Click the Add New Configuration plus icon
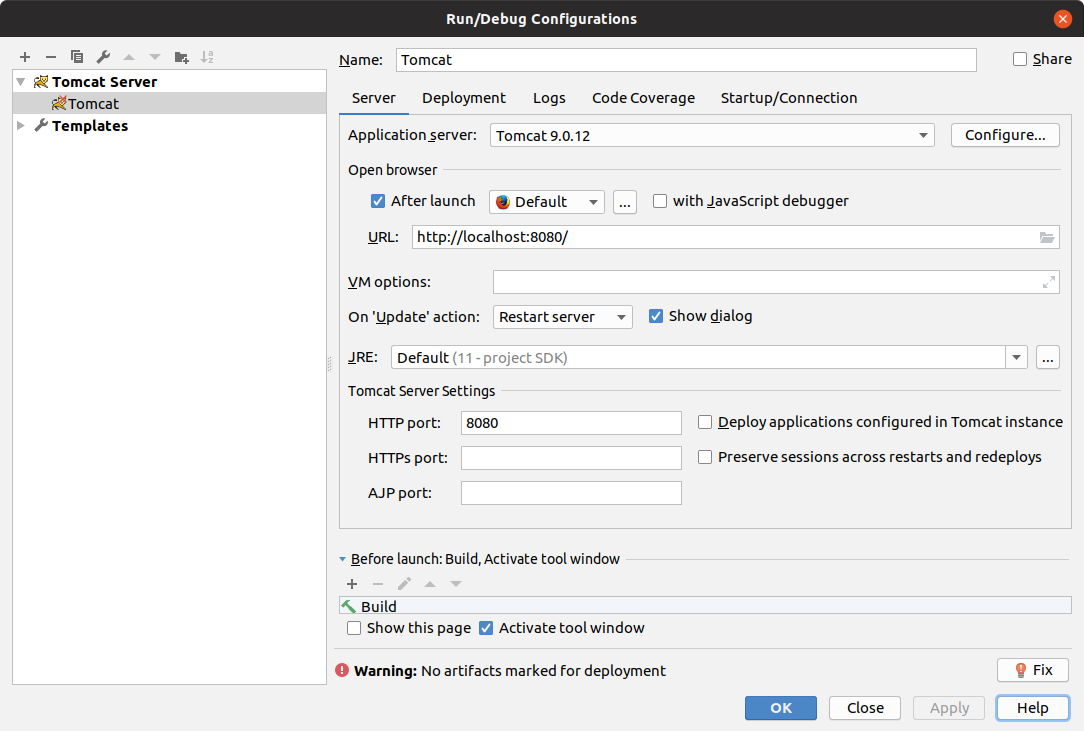 [25, 57]
